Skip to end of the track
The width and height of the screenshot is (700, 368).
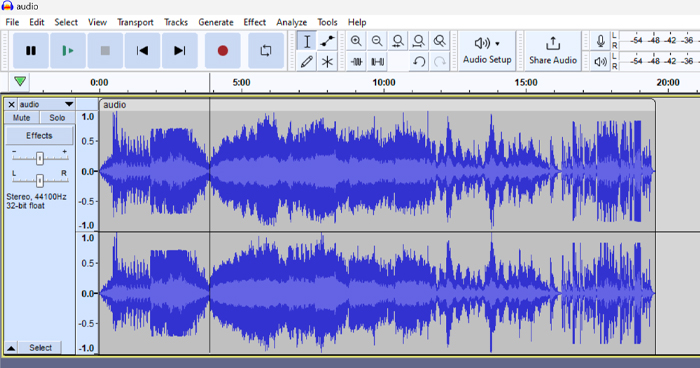(x=179, y=50)
